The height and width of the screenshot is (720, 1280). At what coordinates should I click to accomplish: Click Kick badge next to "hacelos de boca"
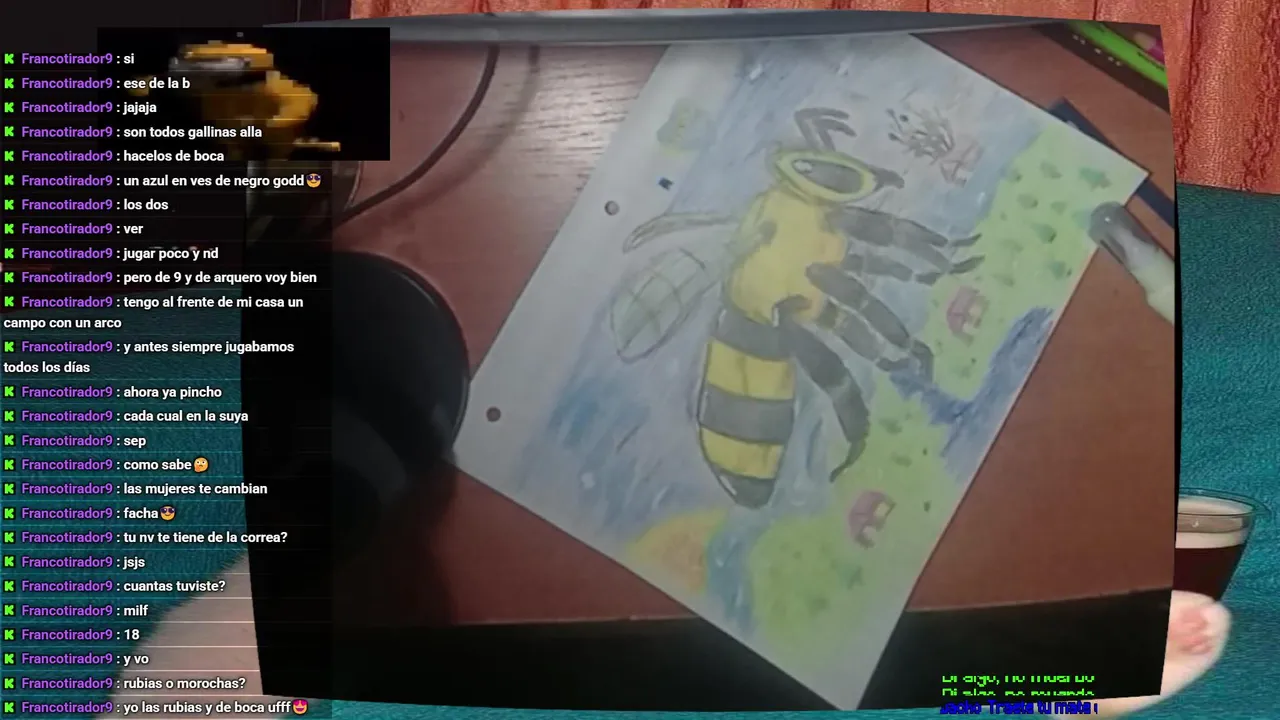9,156
